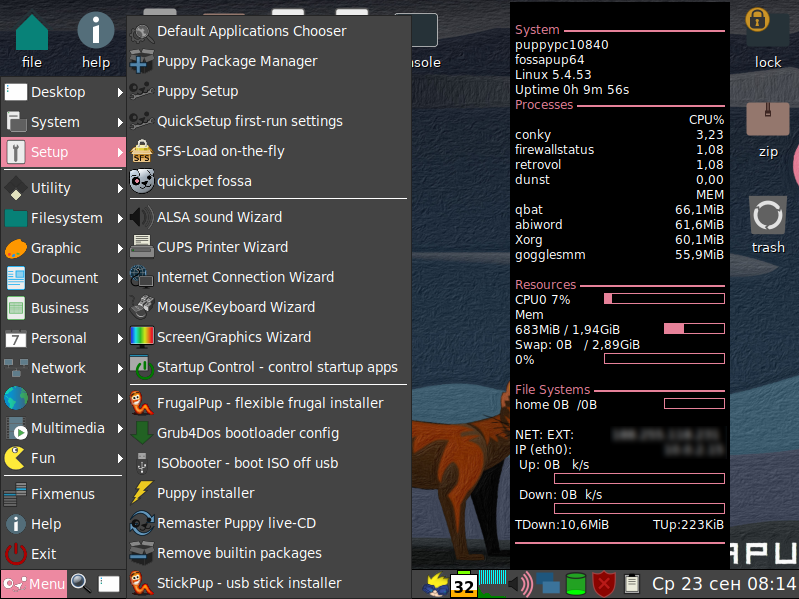Screen dimensions: 799x599
Task: Expand the Business submenu
Action: pyautogui.click(x=64, y=308)
